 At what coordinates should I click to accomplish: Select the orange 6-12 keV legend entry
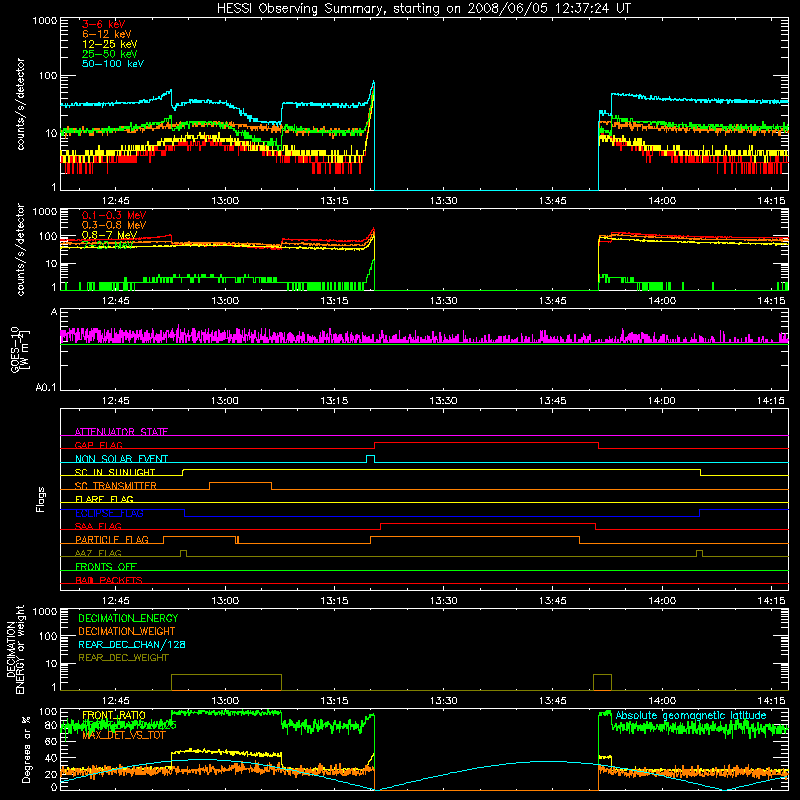point(107,34)
